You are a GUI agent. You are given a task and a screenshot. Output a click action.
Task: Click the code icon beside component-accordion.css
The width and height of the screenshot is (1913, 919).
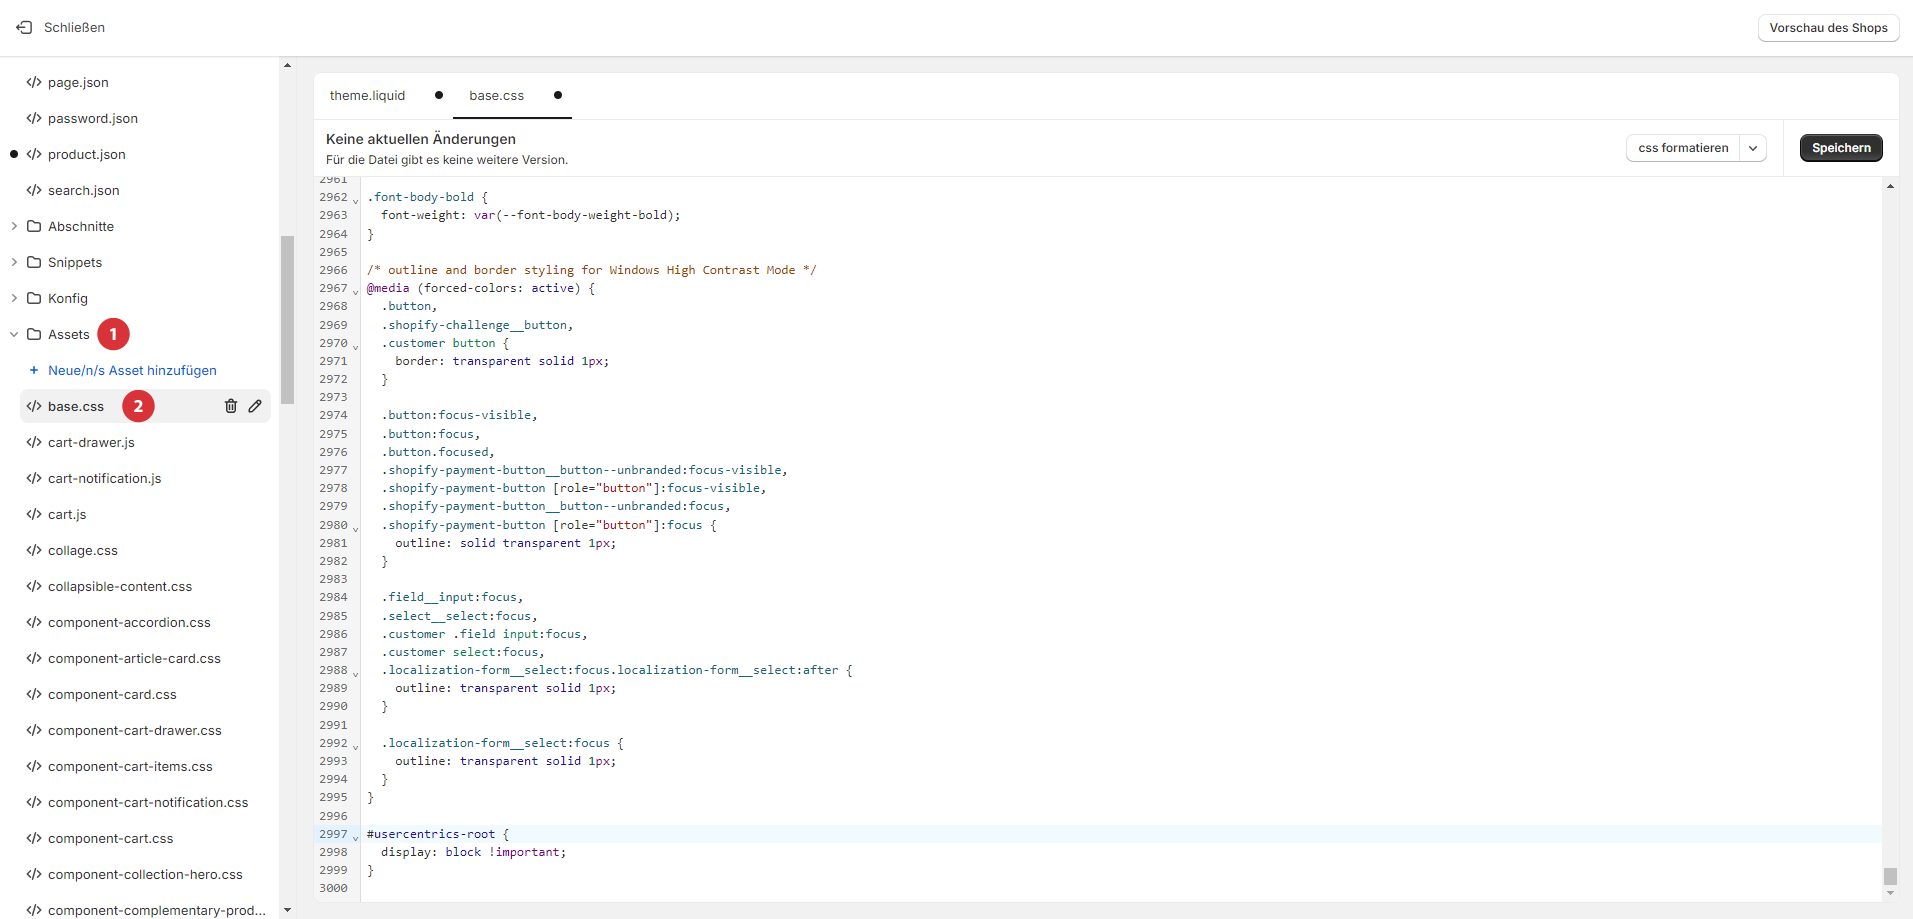pyautogui.click(x=34, y=622)
